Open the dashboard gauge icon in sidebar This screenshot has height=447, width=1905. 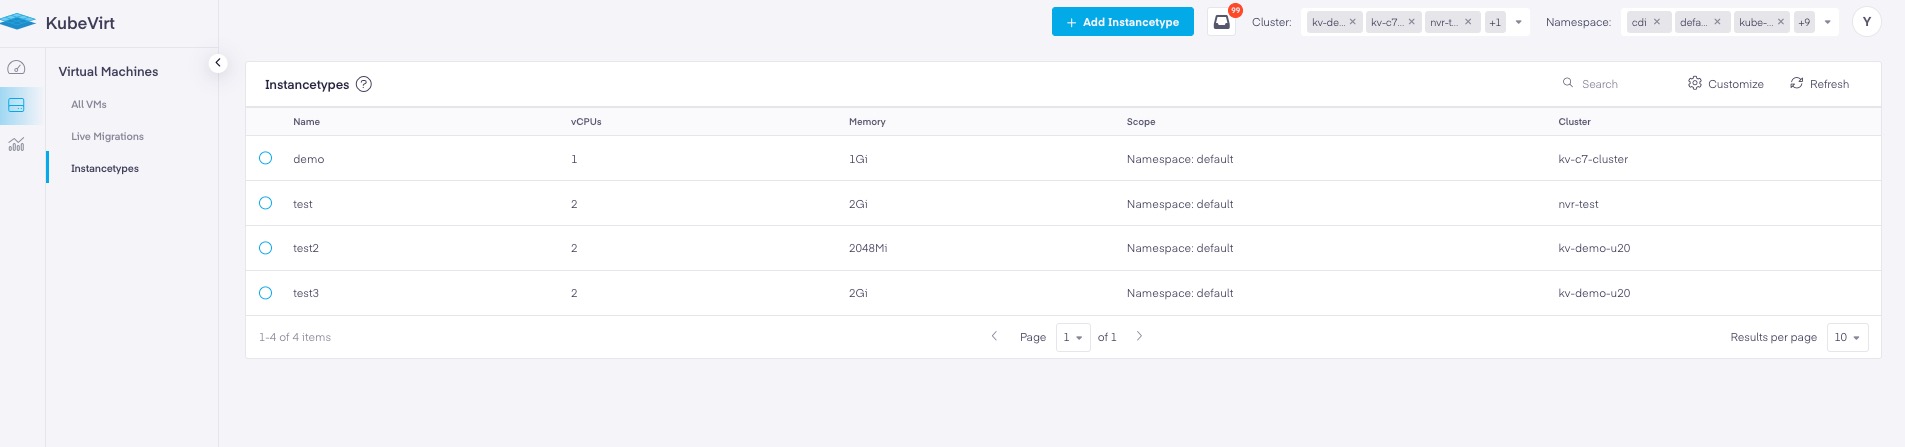[x=16, y=68]
